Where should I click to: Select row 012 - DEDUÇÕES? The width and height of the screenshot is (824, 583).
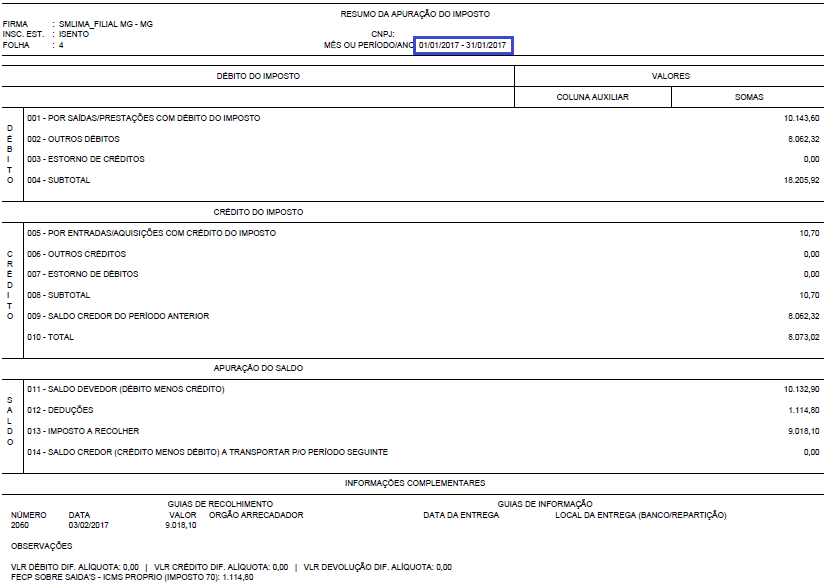60,411
